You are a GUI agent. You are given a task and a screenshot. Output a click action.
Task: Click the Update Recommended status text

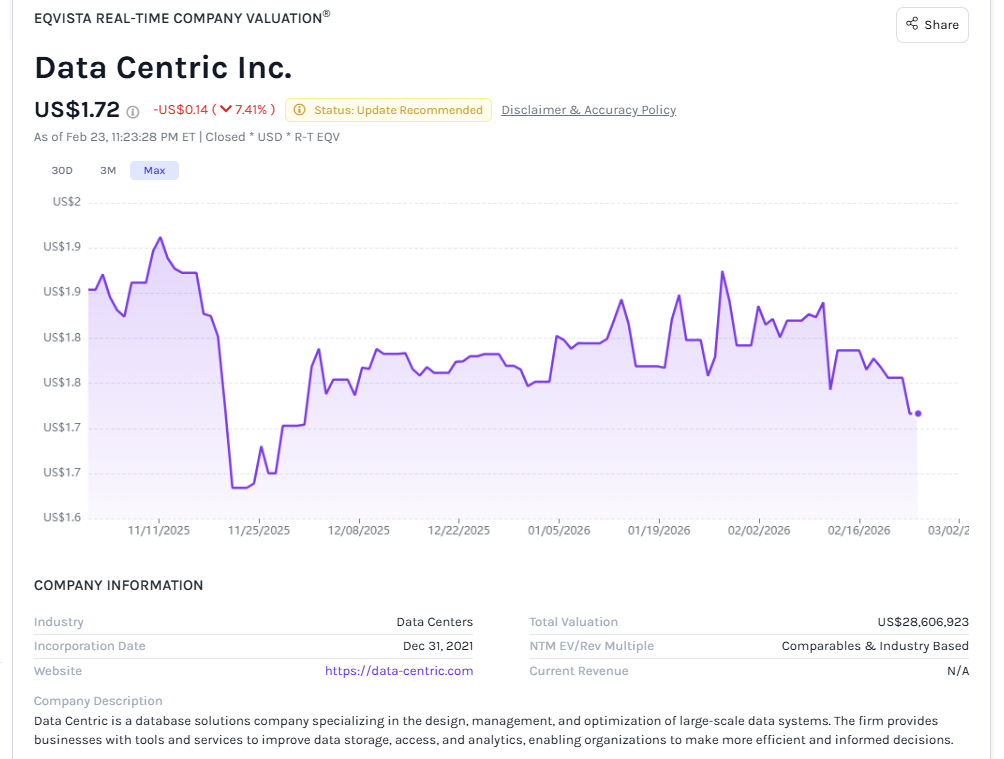click(x=398, y=110)
